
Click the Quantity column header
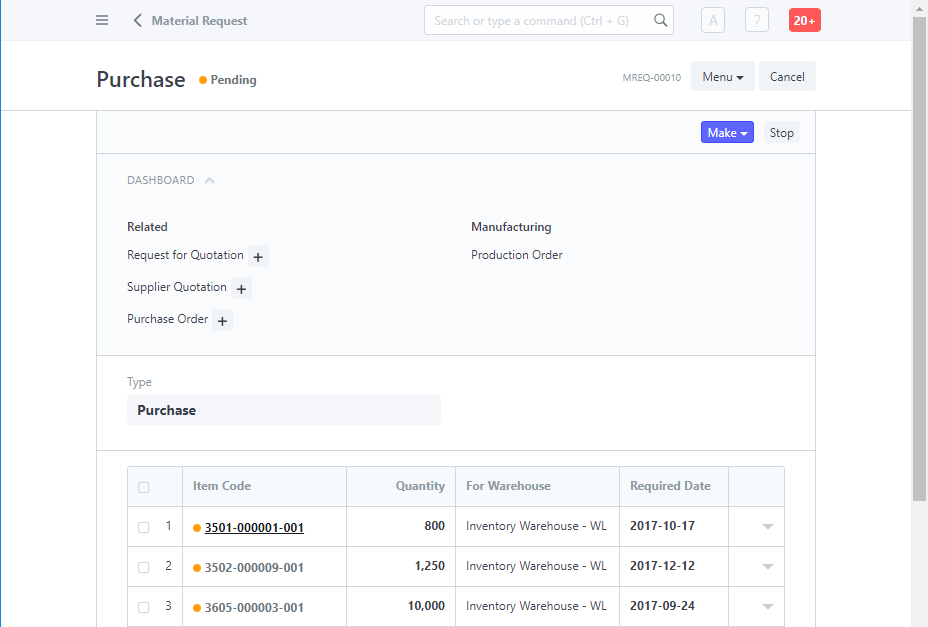420,486
